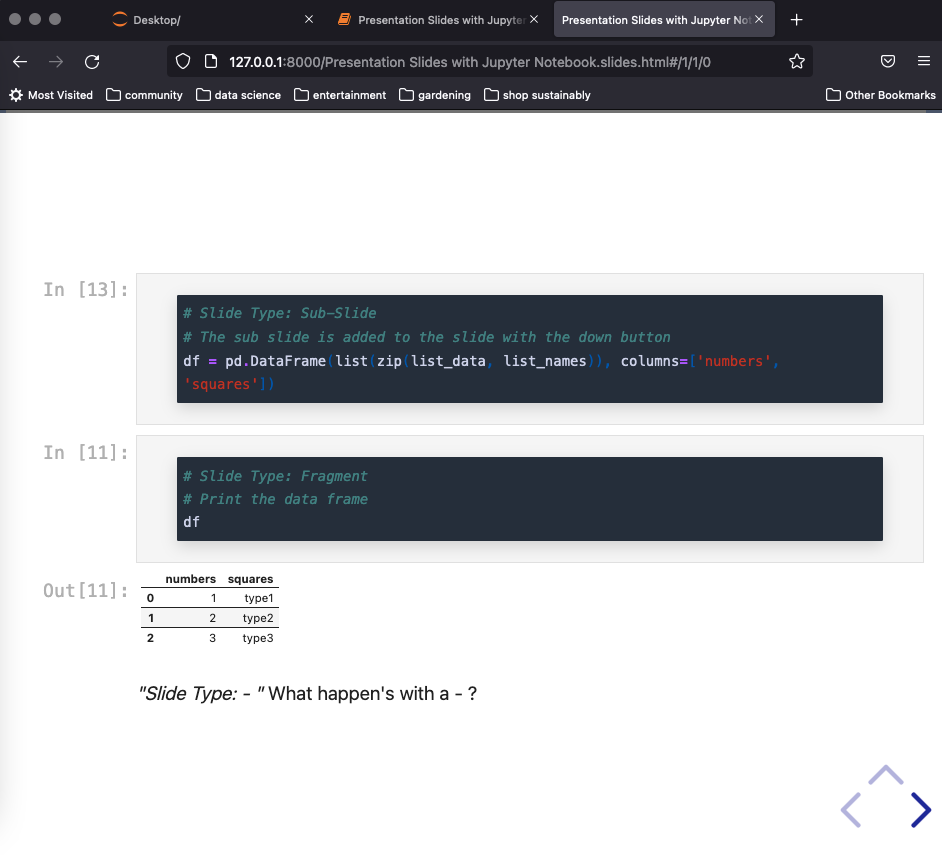Open a new browser tab

tap(796, 19)
